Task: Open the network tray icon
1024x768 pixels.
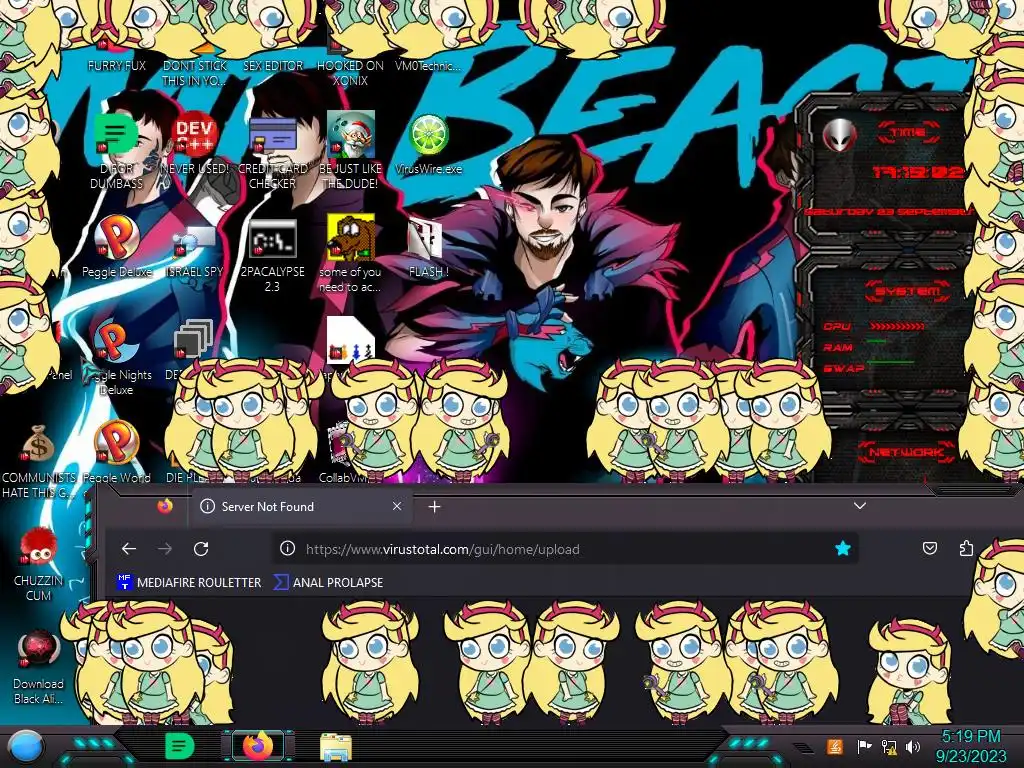Action: (x=889, y=746)
